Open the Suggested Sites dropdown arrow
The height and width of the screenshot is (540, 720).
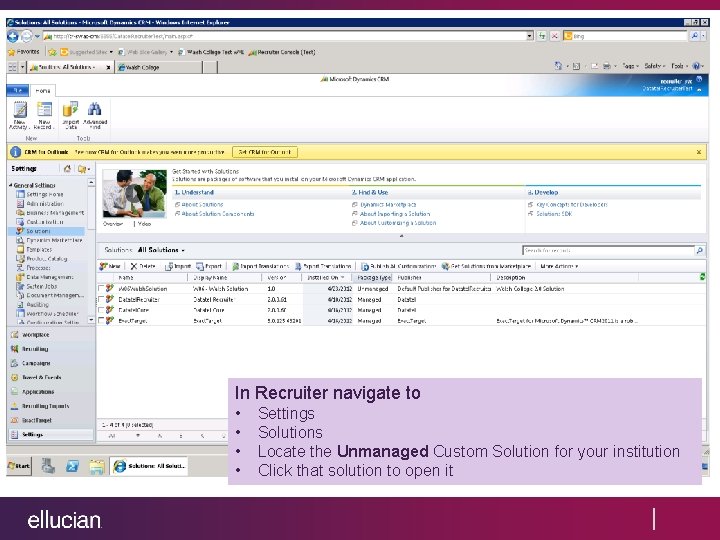point(111,52)
